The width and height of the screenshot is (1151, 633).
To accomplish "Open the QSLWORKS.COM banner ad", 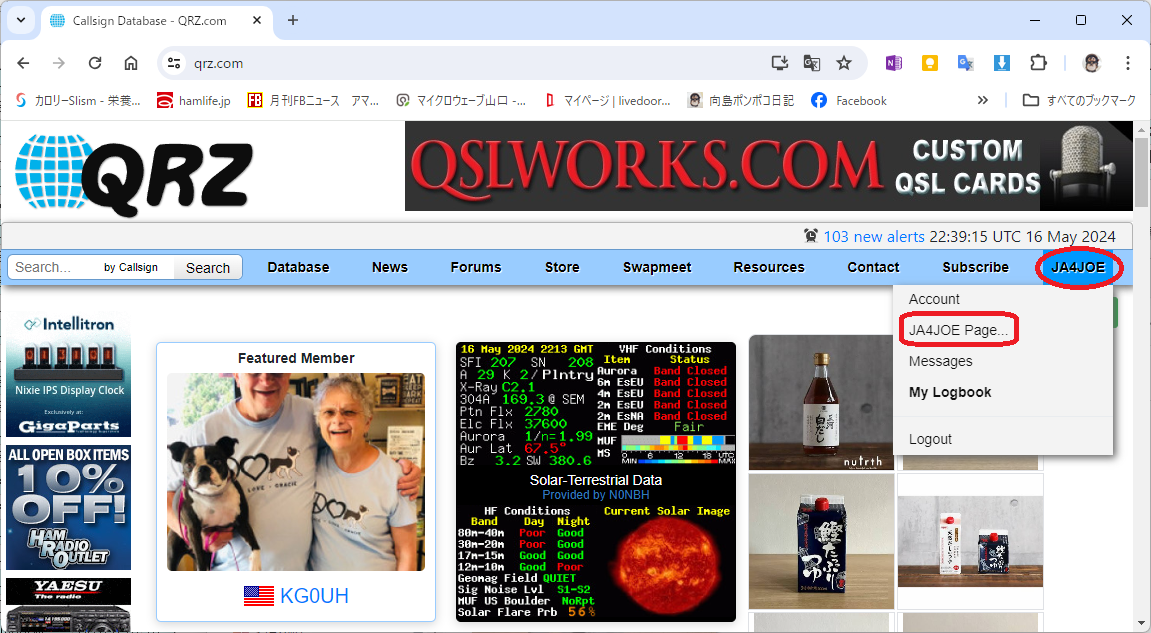I will click(x=769, y=166).
